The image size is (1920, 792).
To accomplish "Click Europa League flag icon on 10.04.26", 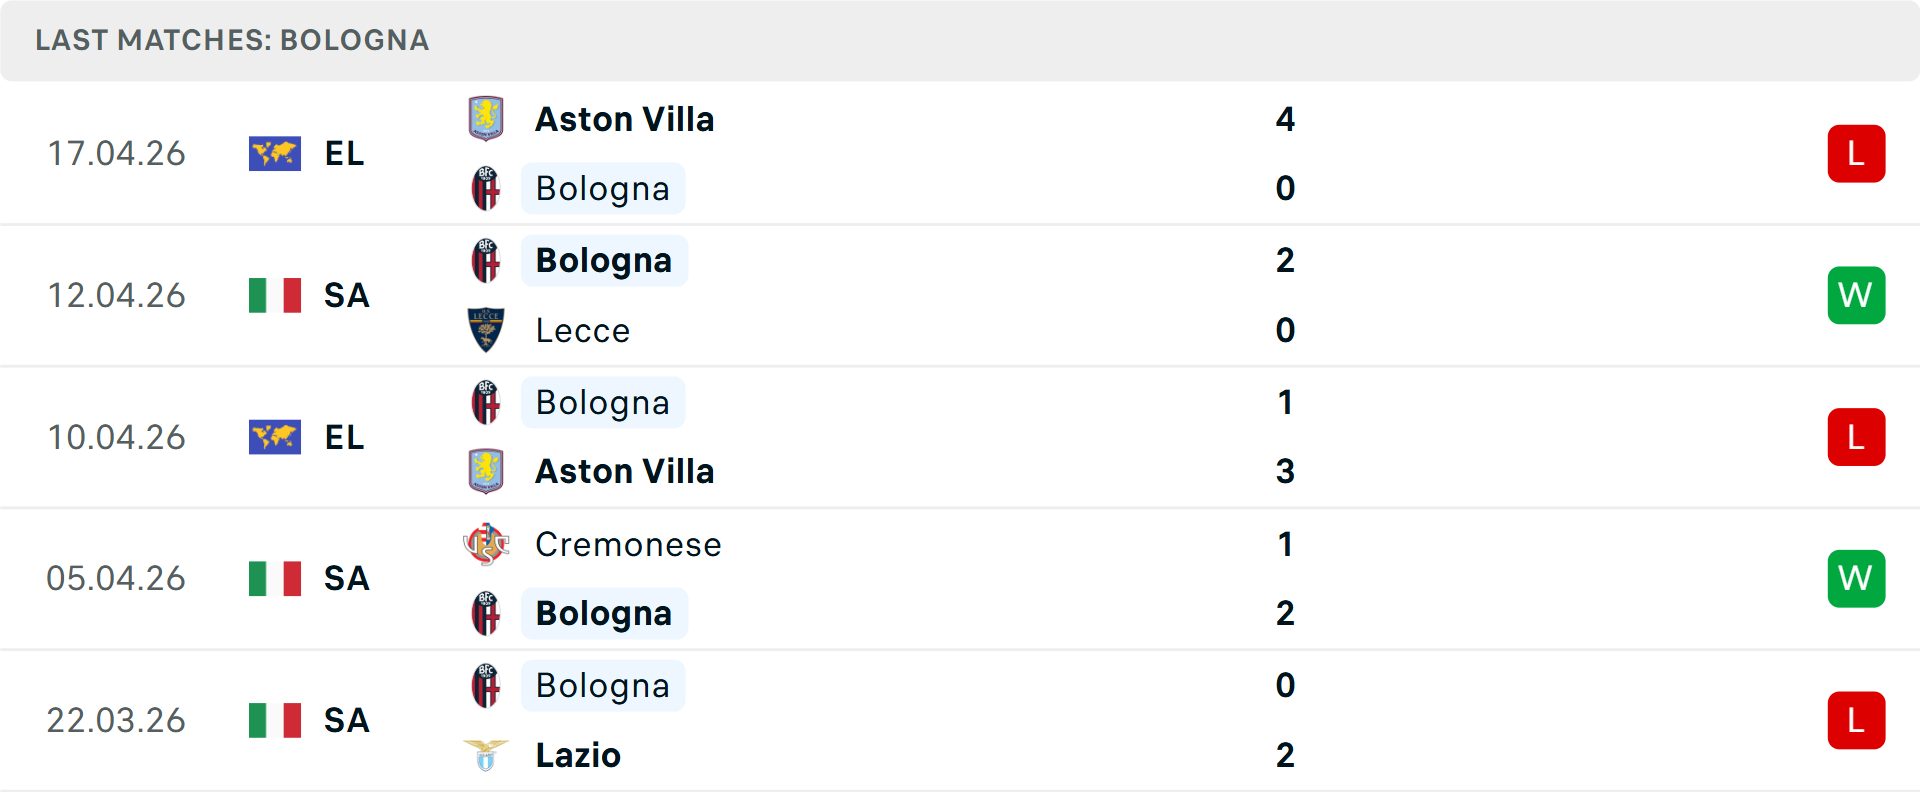I will 275,438.
